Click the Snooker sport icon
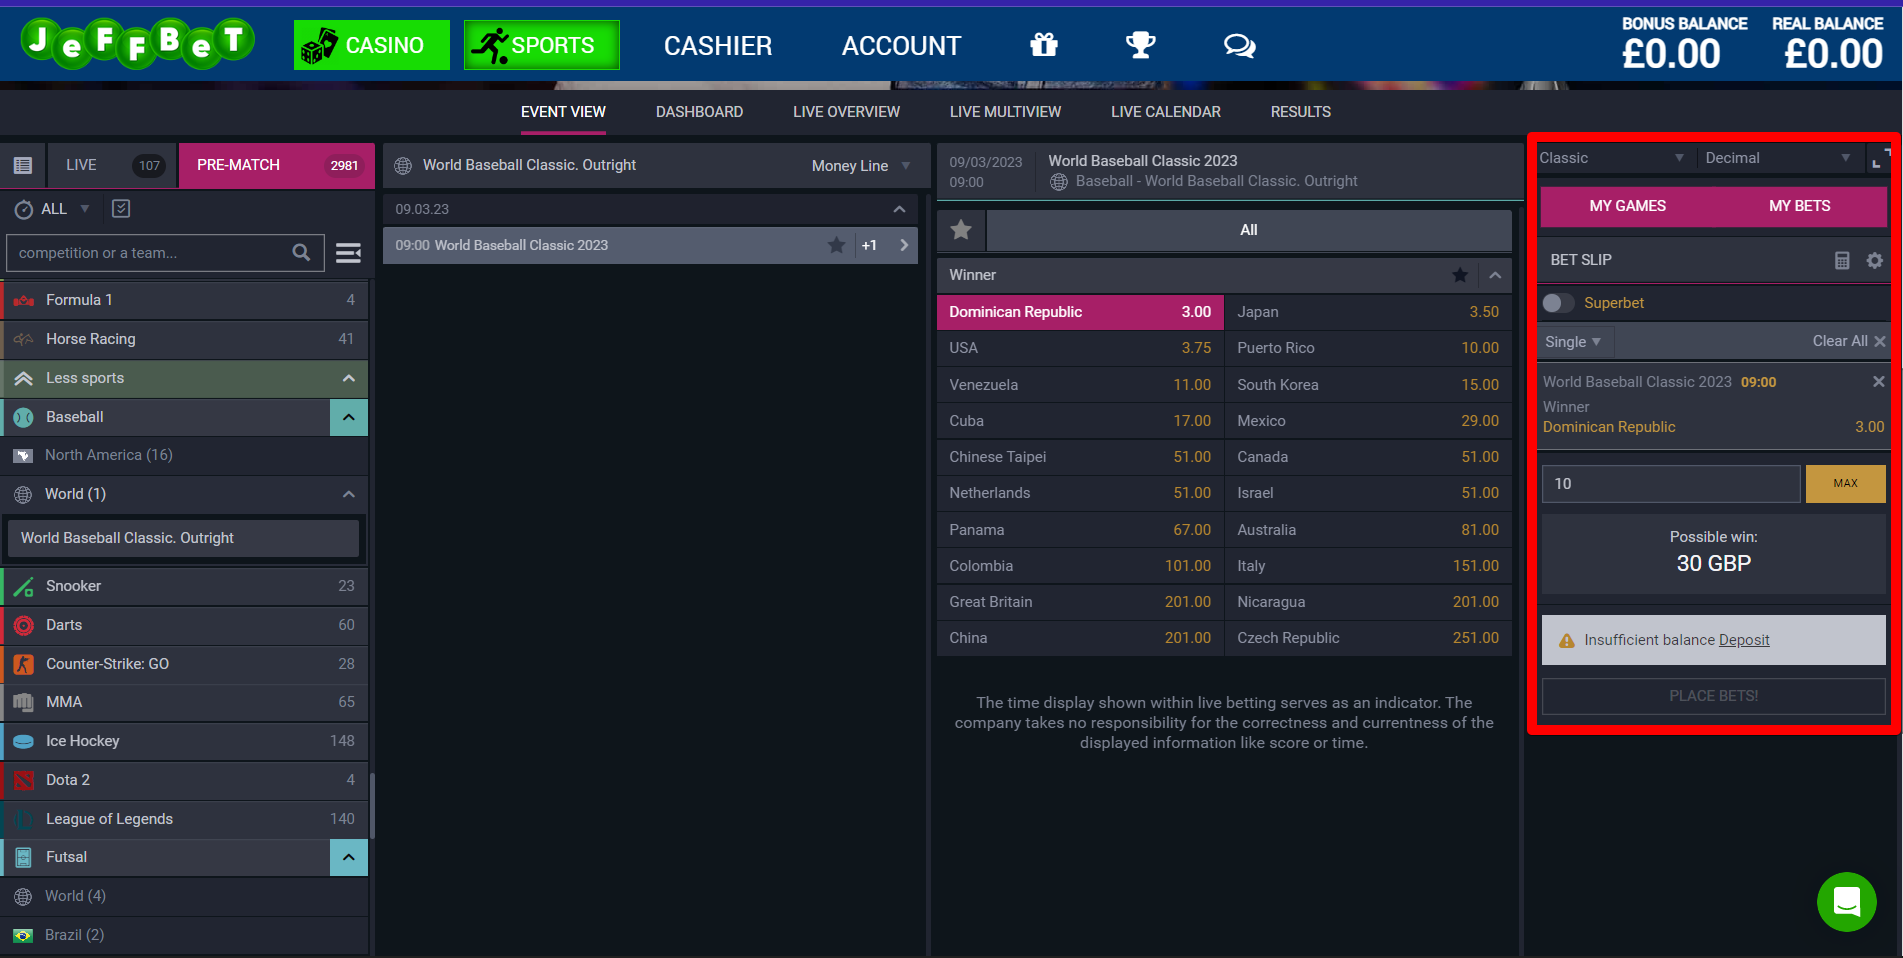This screenshot has width=1903, height=958. (24, 586)
